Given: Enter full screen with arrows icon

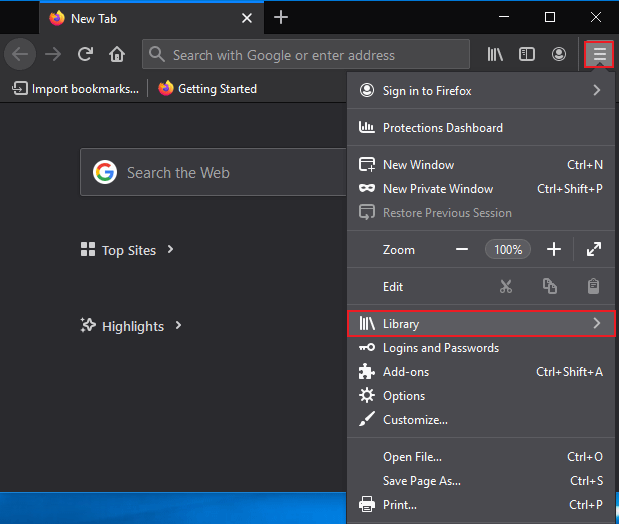Looking at the screenshot, I should 594,250.
